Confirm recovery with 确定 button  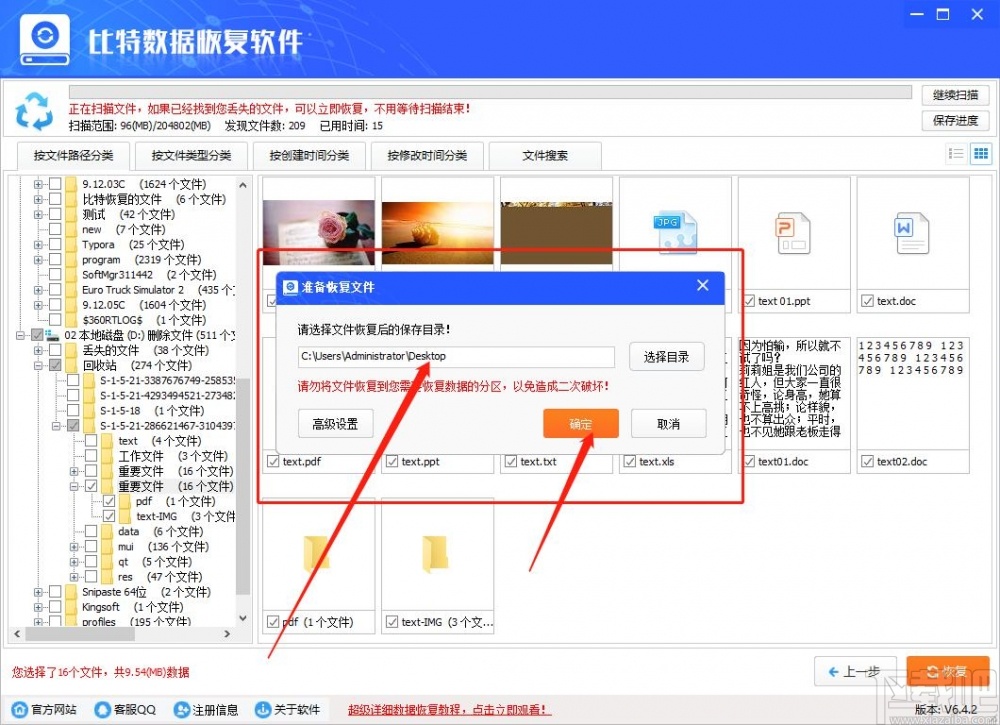click(581, 423)
